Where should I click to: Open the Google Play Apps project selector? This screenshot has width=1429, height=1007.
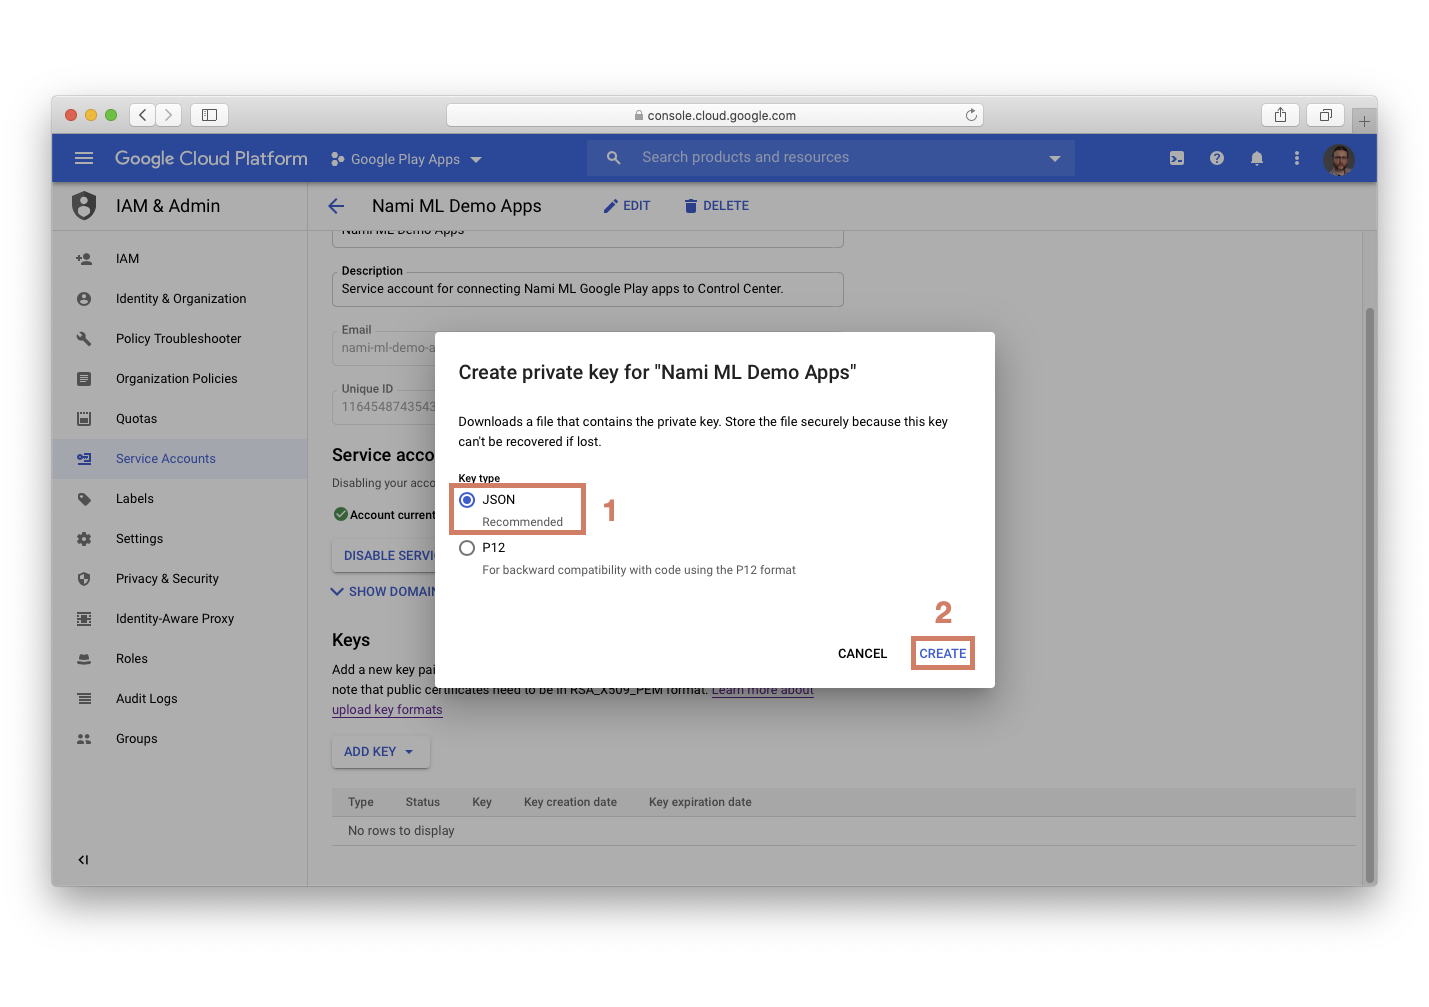(407, 159)
